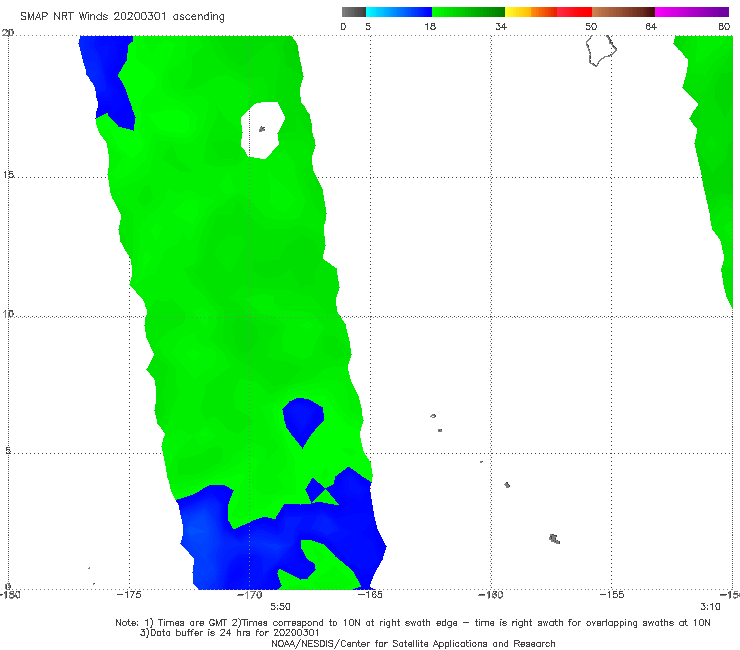This screenshot has height=650, width=740.
Task: Click the longitude label '-155'
Action: [612, 595]
